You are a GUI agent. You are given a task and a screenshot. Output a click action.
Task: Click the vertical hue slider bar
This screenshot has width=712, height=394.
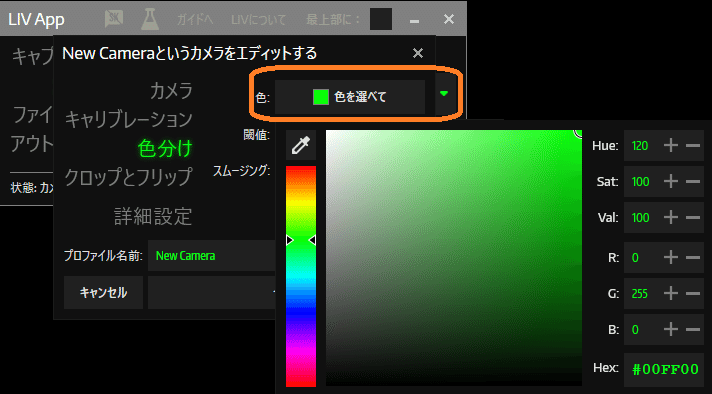coord(301,276)
